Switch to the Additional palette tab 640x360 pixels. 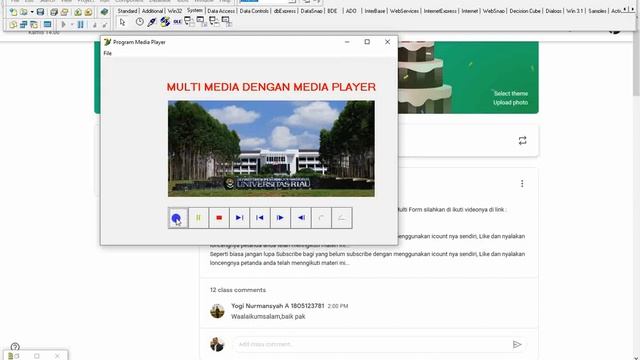[x=152, y=11]
